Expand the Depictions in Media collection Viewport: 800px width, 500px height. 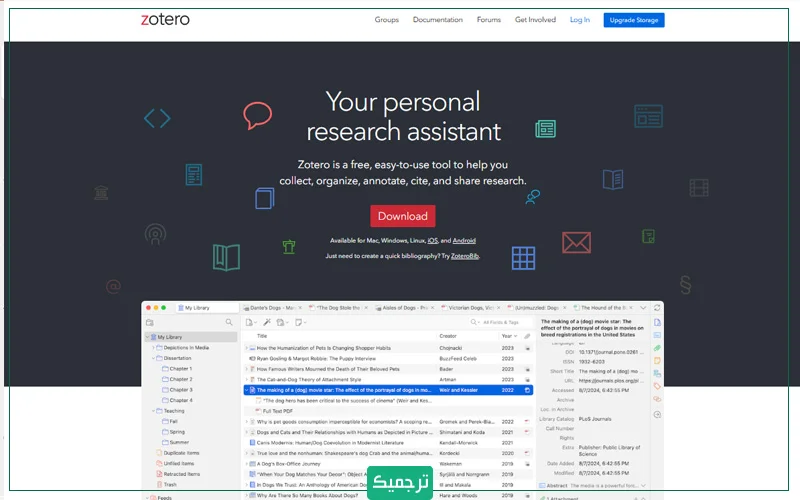tap(153, 347)
